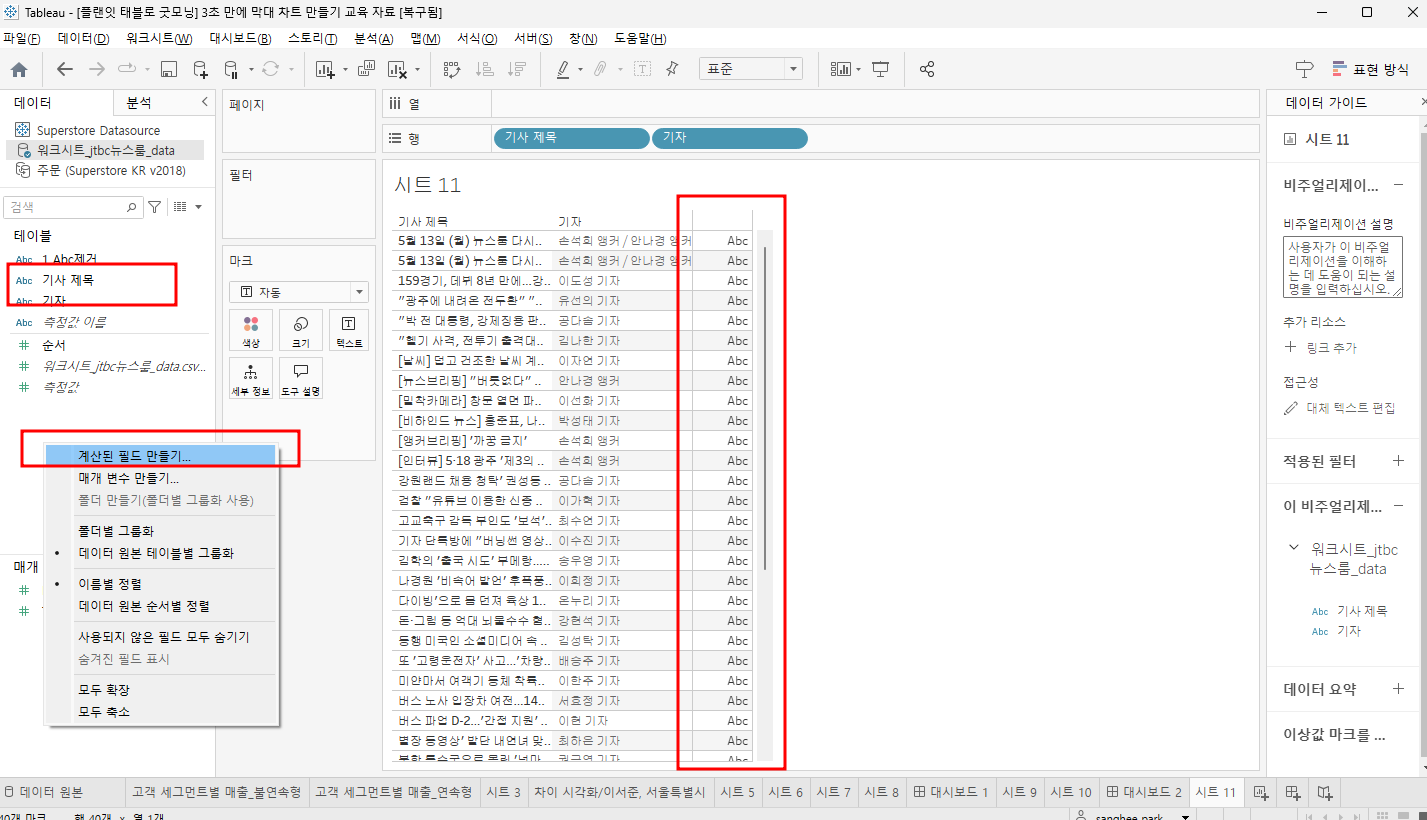Switch to 대시보드 1 sheet tab
The height and width of the screenshot is (820, 1427).
point(950,792)
